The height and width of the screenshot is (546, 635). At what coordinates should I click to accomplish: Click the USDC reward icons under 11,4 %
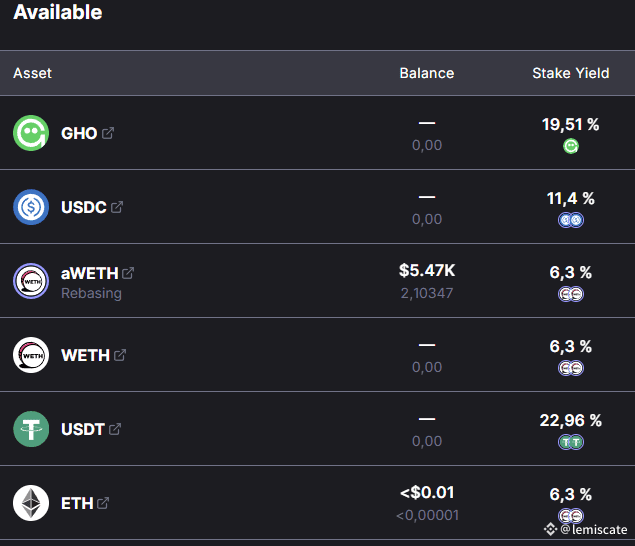571,220
